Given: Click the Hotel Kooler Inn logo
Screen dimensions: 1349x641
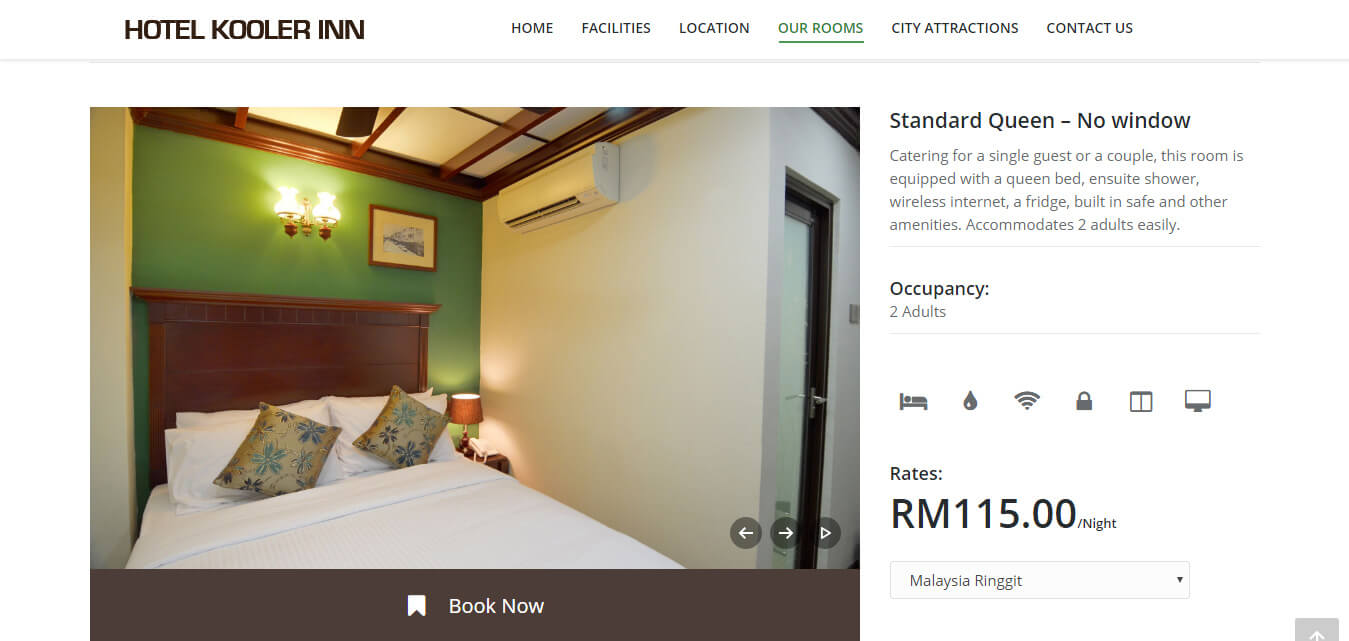Looking at the screenshot, I should point(244,30).
